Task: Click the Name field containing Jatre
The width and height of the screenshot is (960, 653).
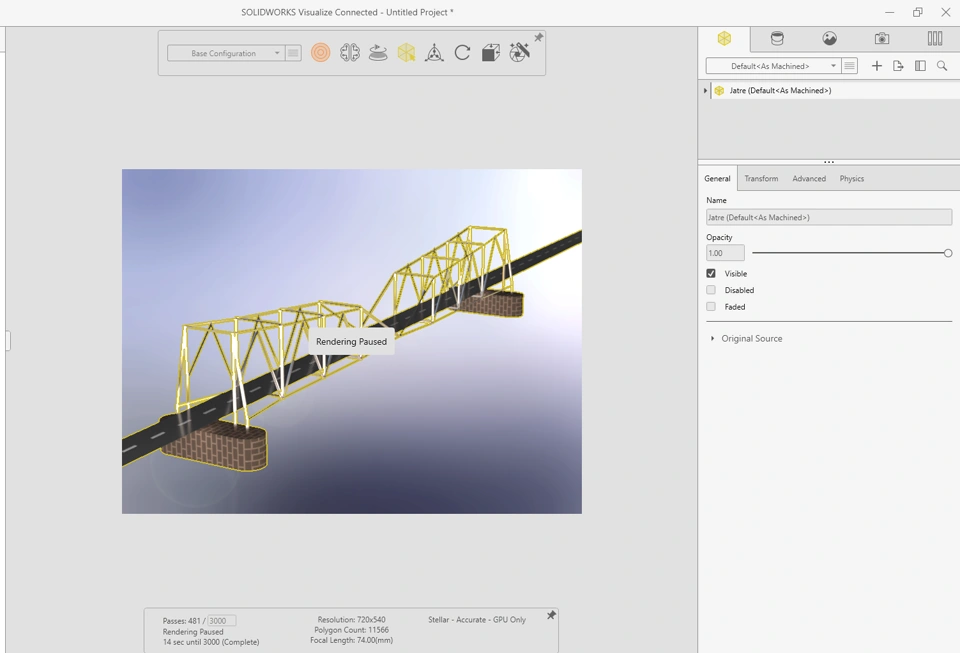Action: coord(828,217)
